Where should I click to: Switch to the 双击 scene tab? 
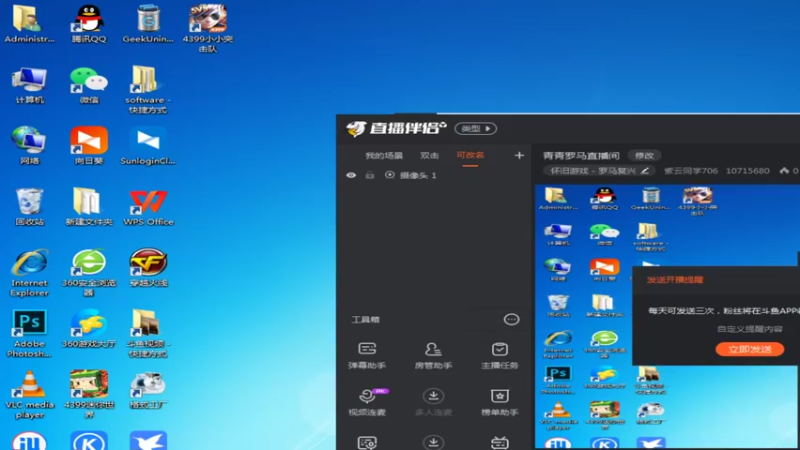tap(429, 156)
